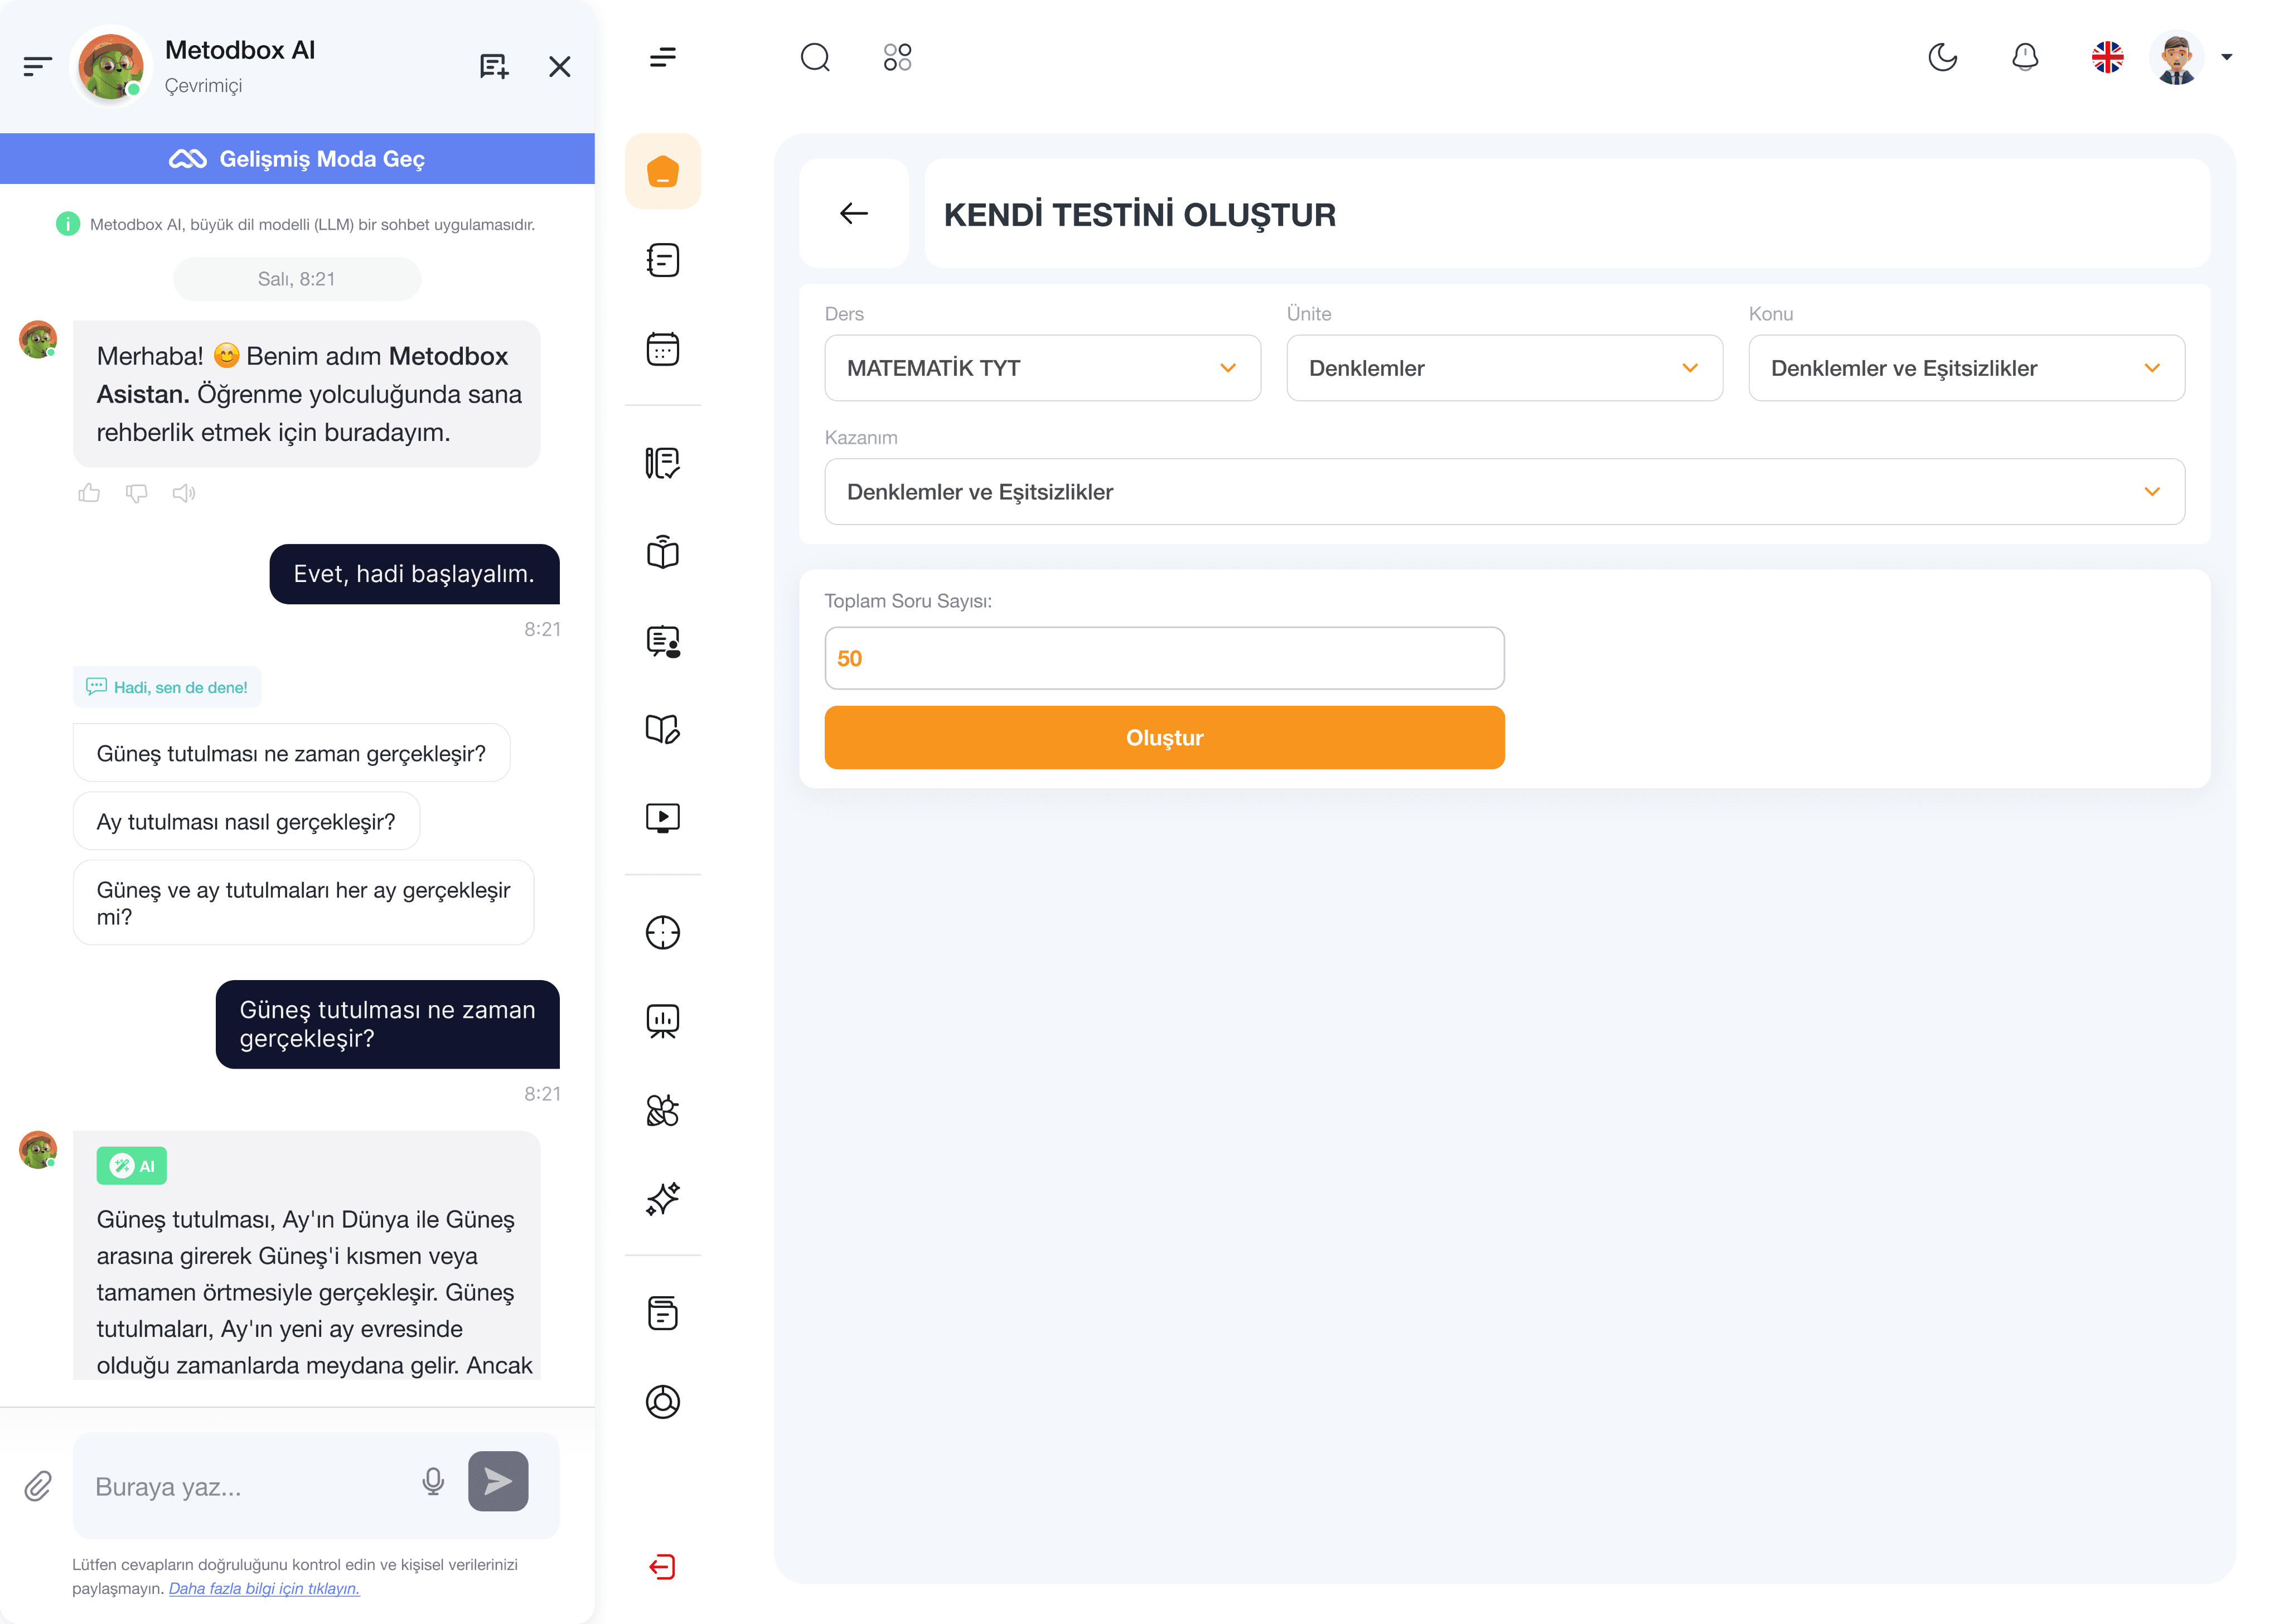Open the notifications bell

(2025, 57)
